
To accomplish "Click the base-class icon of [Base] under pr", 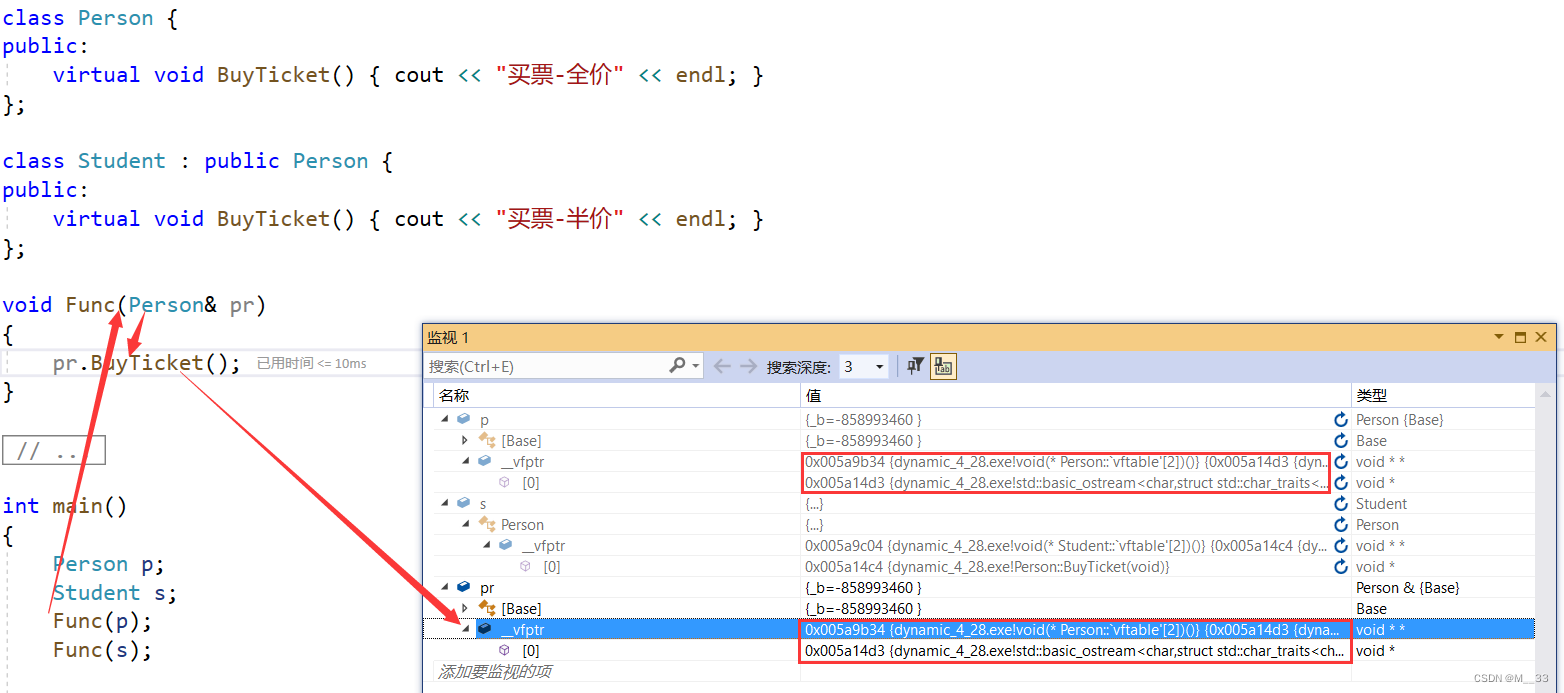I will pyautogui.click(x=487, y=608).
